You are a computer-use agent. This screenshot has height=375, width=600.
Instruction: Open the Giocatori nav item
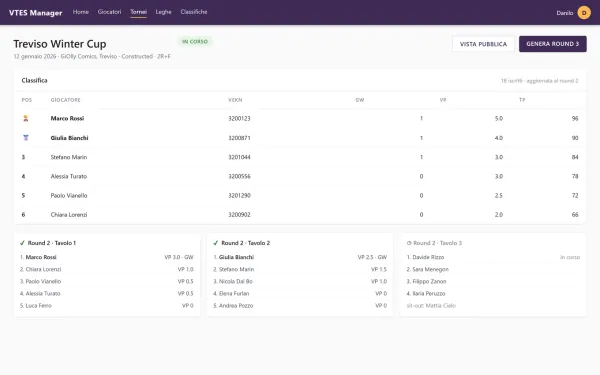(109, 12)
